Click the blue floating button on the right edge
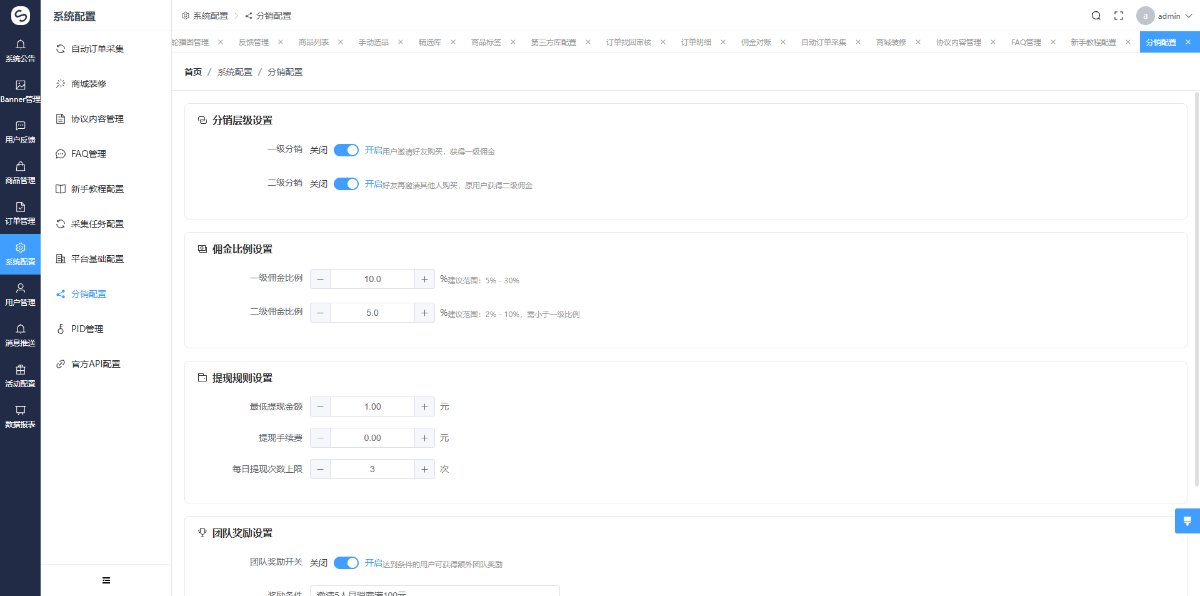Screen dimensions: 1200x596 point(1188,521)
